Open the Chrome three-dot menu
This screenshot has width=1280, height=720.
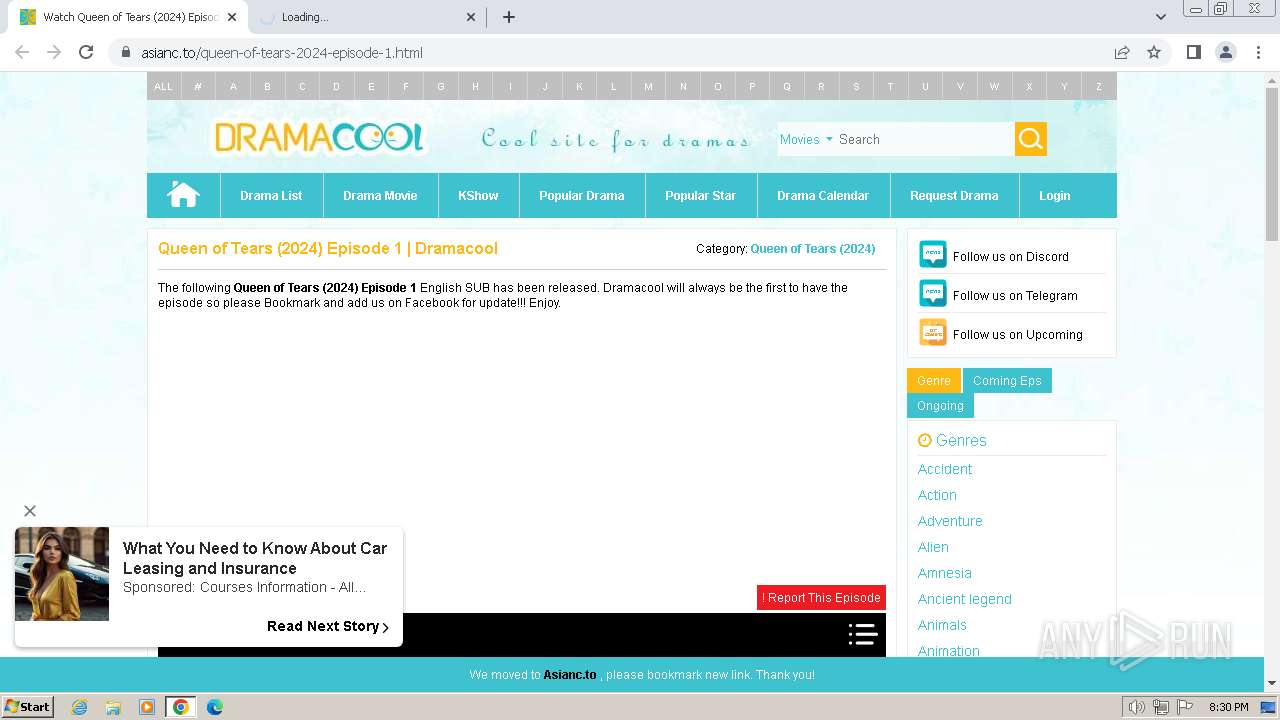coord(1258,52)
